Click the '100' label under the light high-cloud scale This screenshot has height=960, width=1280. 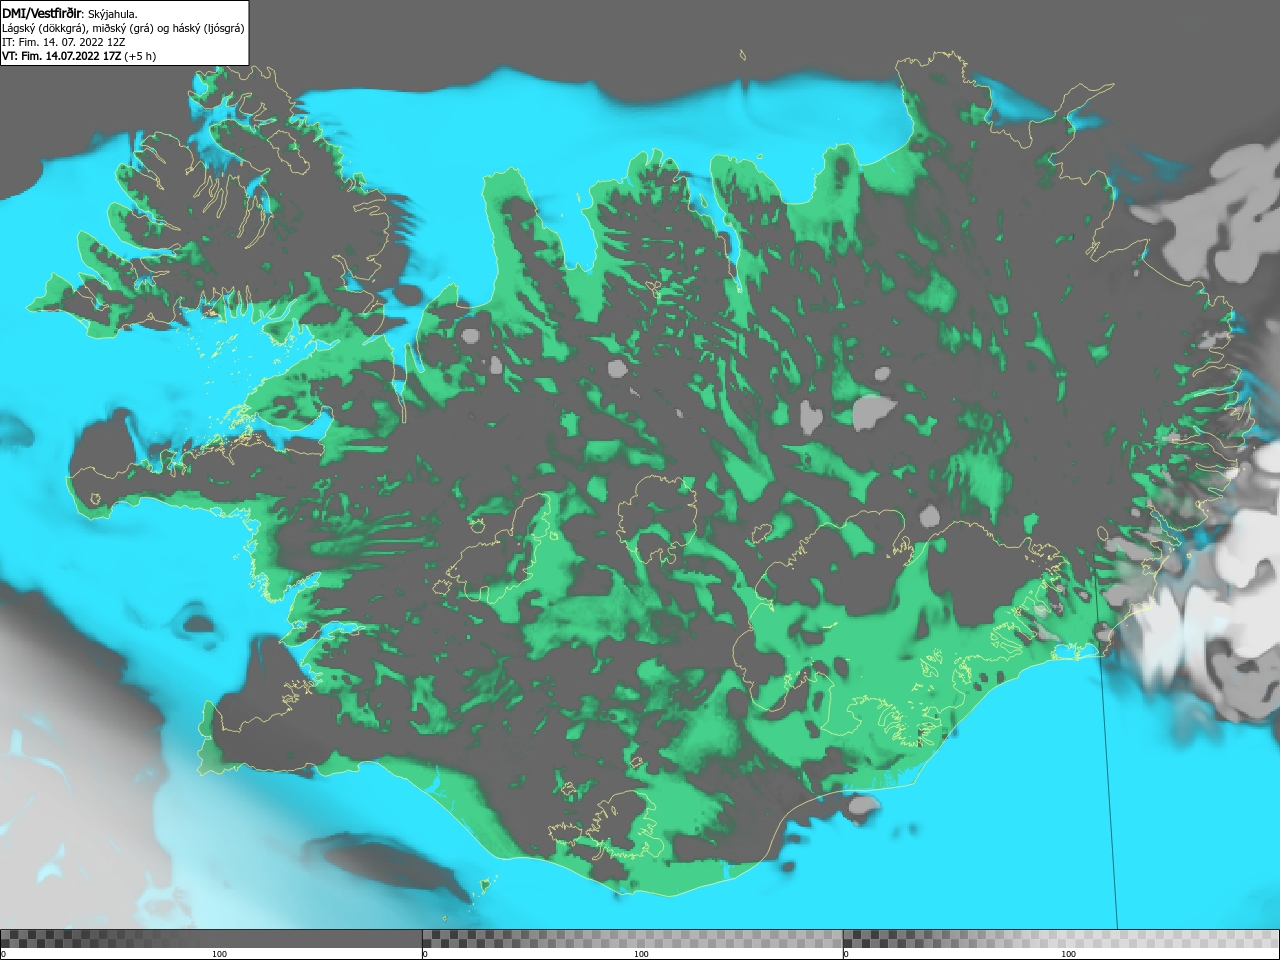coord(1068,954)
